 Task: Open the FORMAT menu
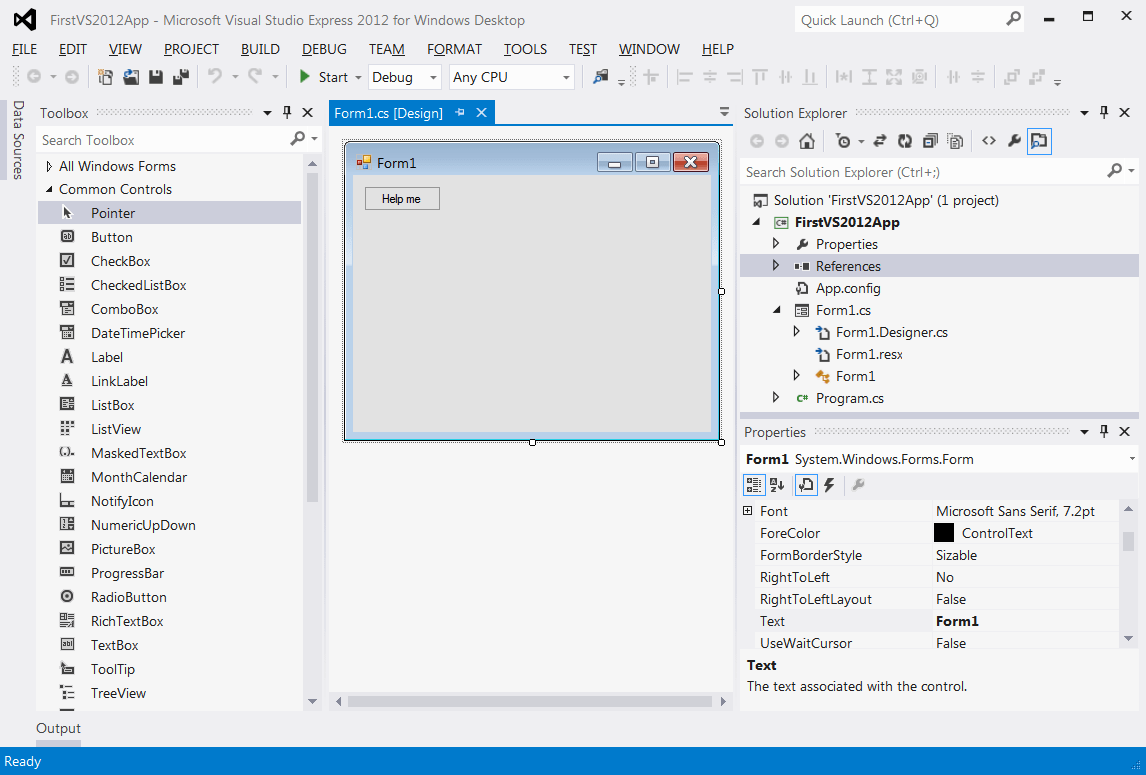(455, 49)
